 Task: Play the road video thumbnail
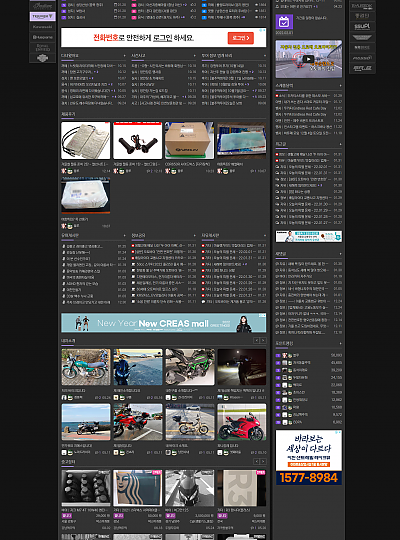click(308, 59)
